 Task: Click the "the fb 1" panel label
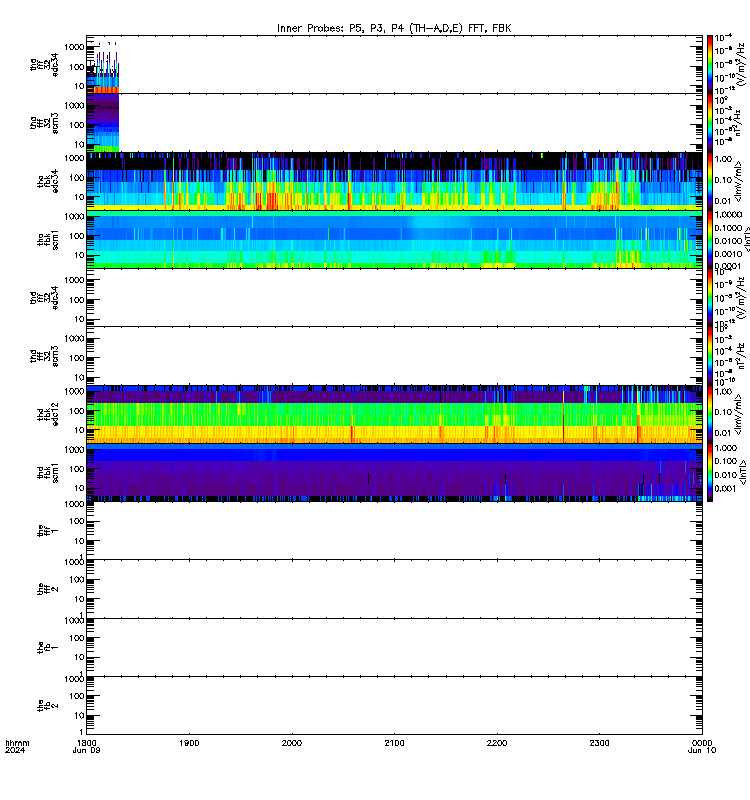tap(47, 647)
